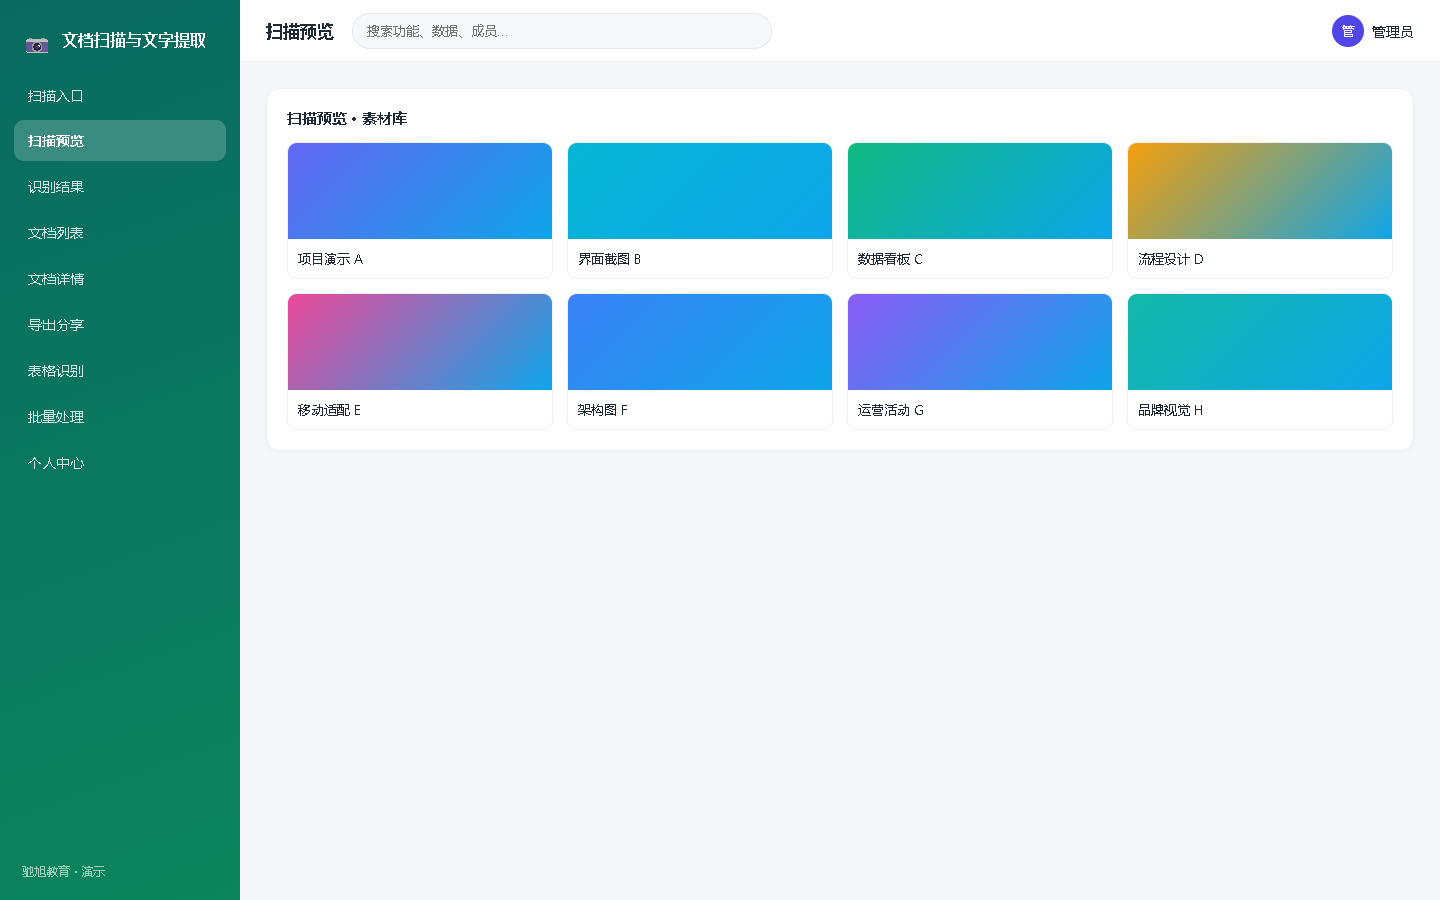Select the 扫描预览 sidebar item

pyautogui.click(x=120, y=141)
